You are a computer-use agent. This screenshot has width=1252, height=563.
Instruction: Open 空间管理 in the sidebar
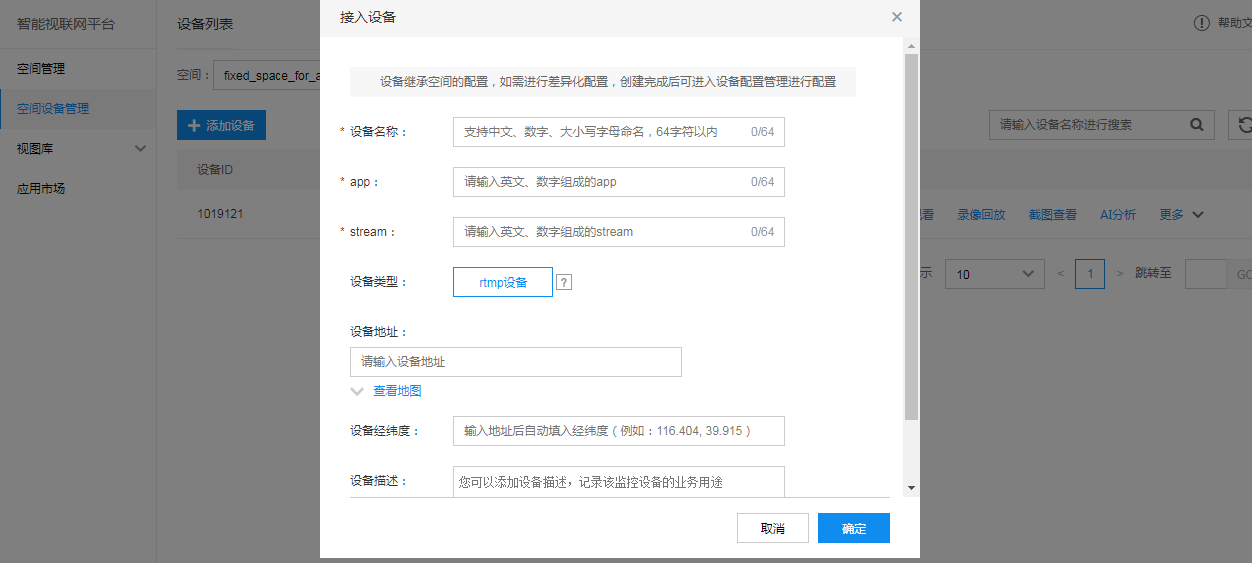pos(41,69)
